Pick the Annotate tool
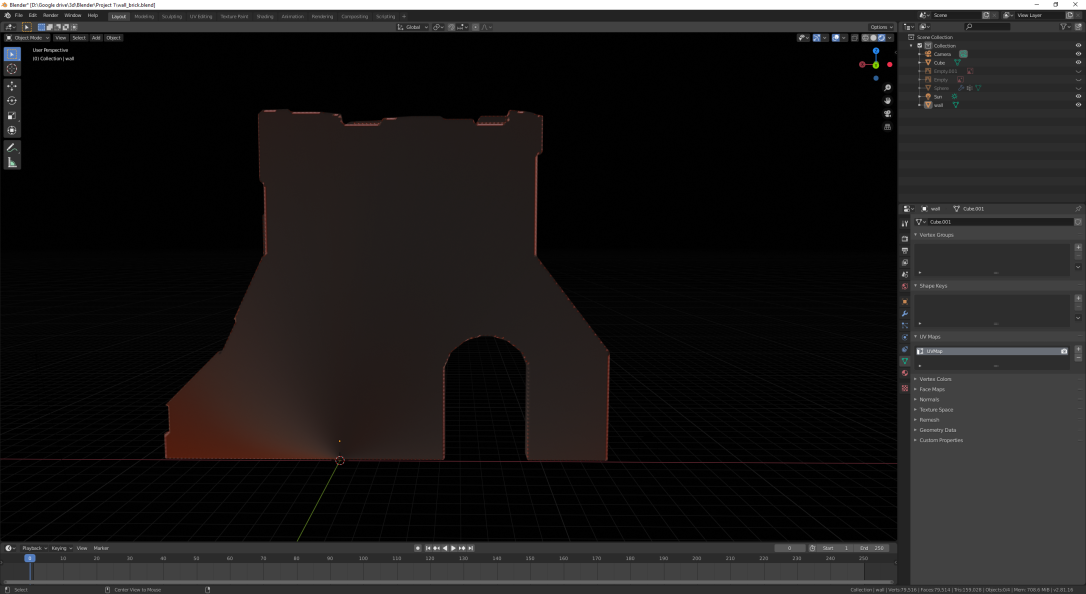Viewport: 1086px width, 594px height. [x=12, y=147]
